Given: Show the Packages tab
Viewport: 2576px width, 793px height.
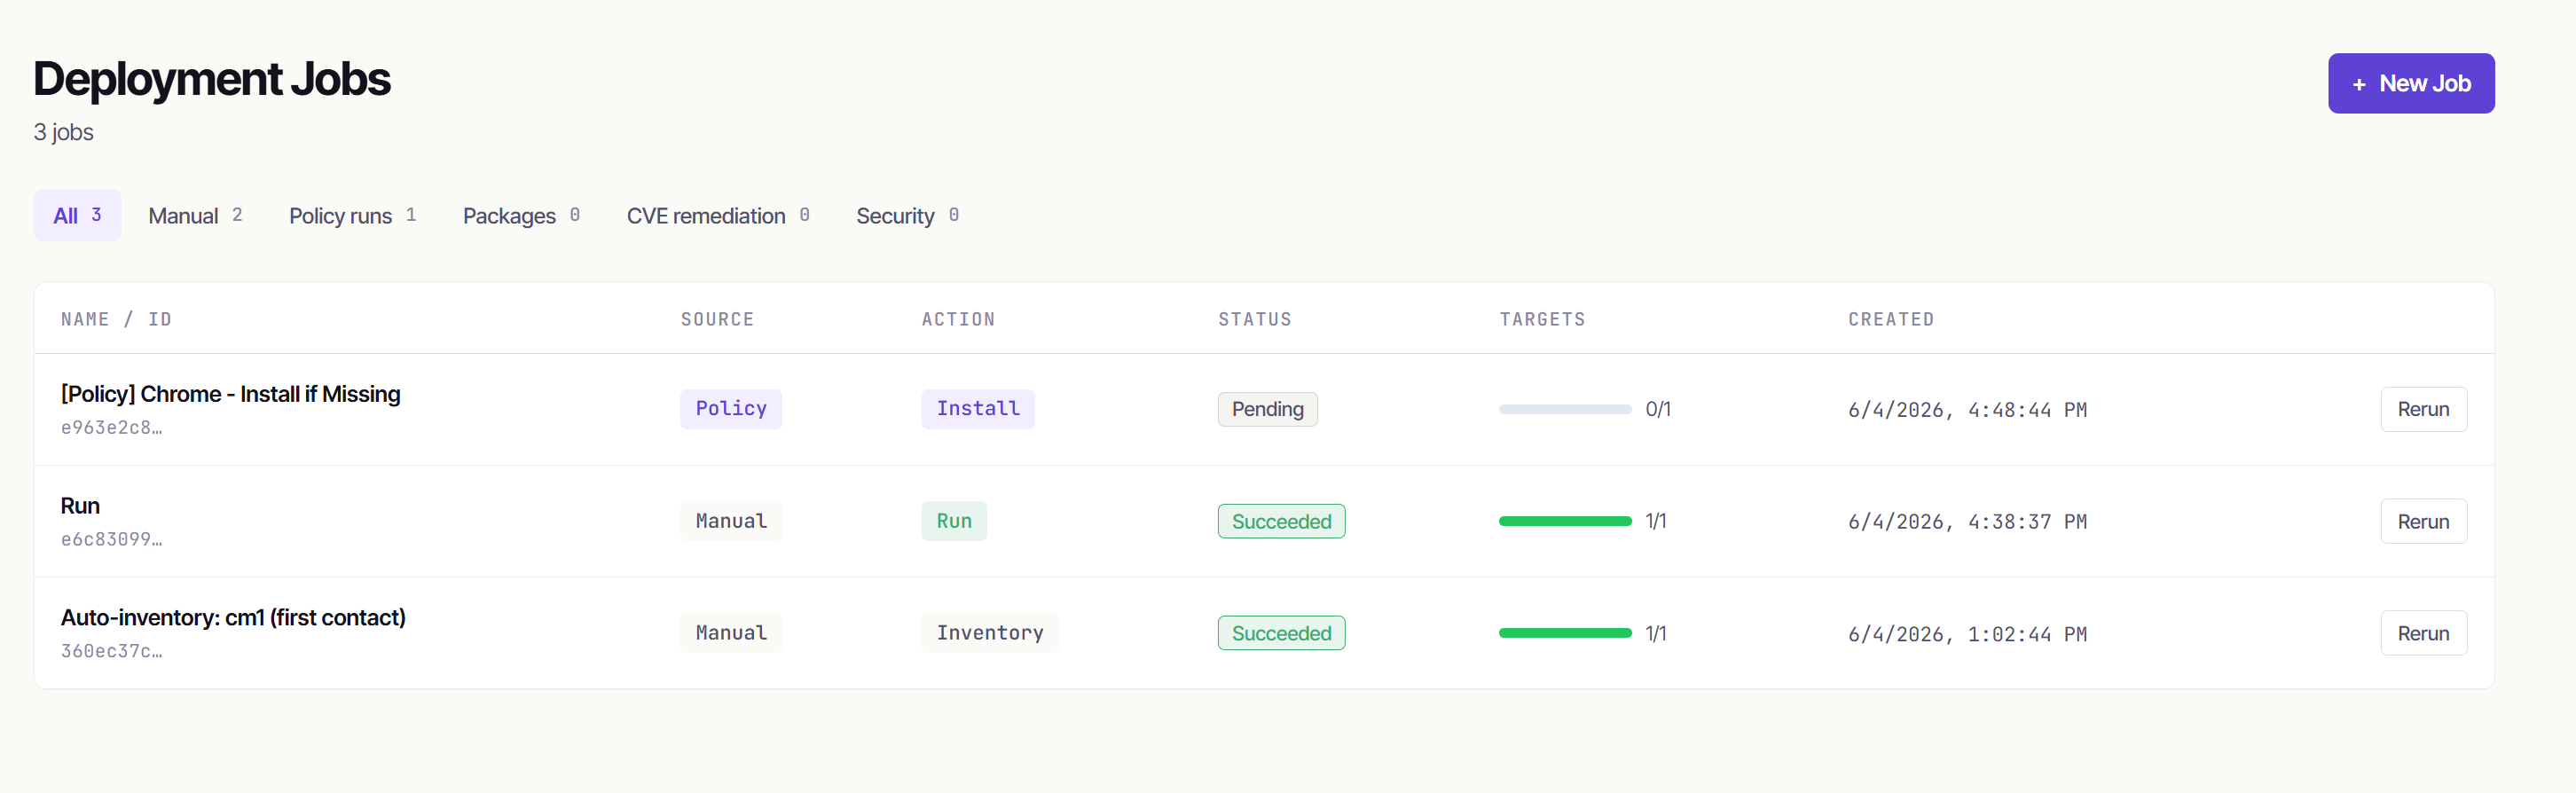Looking at the screenshot, I should 521,215.
